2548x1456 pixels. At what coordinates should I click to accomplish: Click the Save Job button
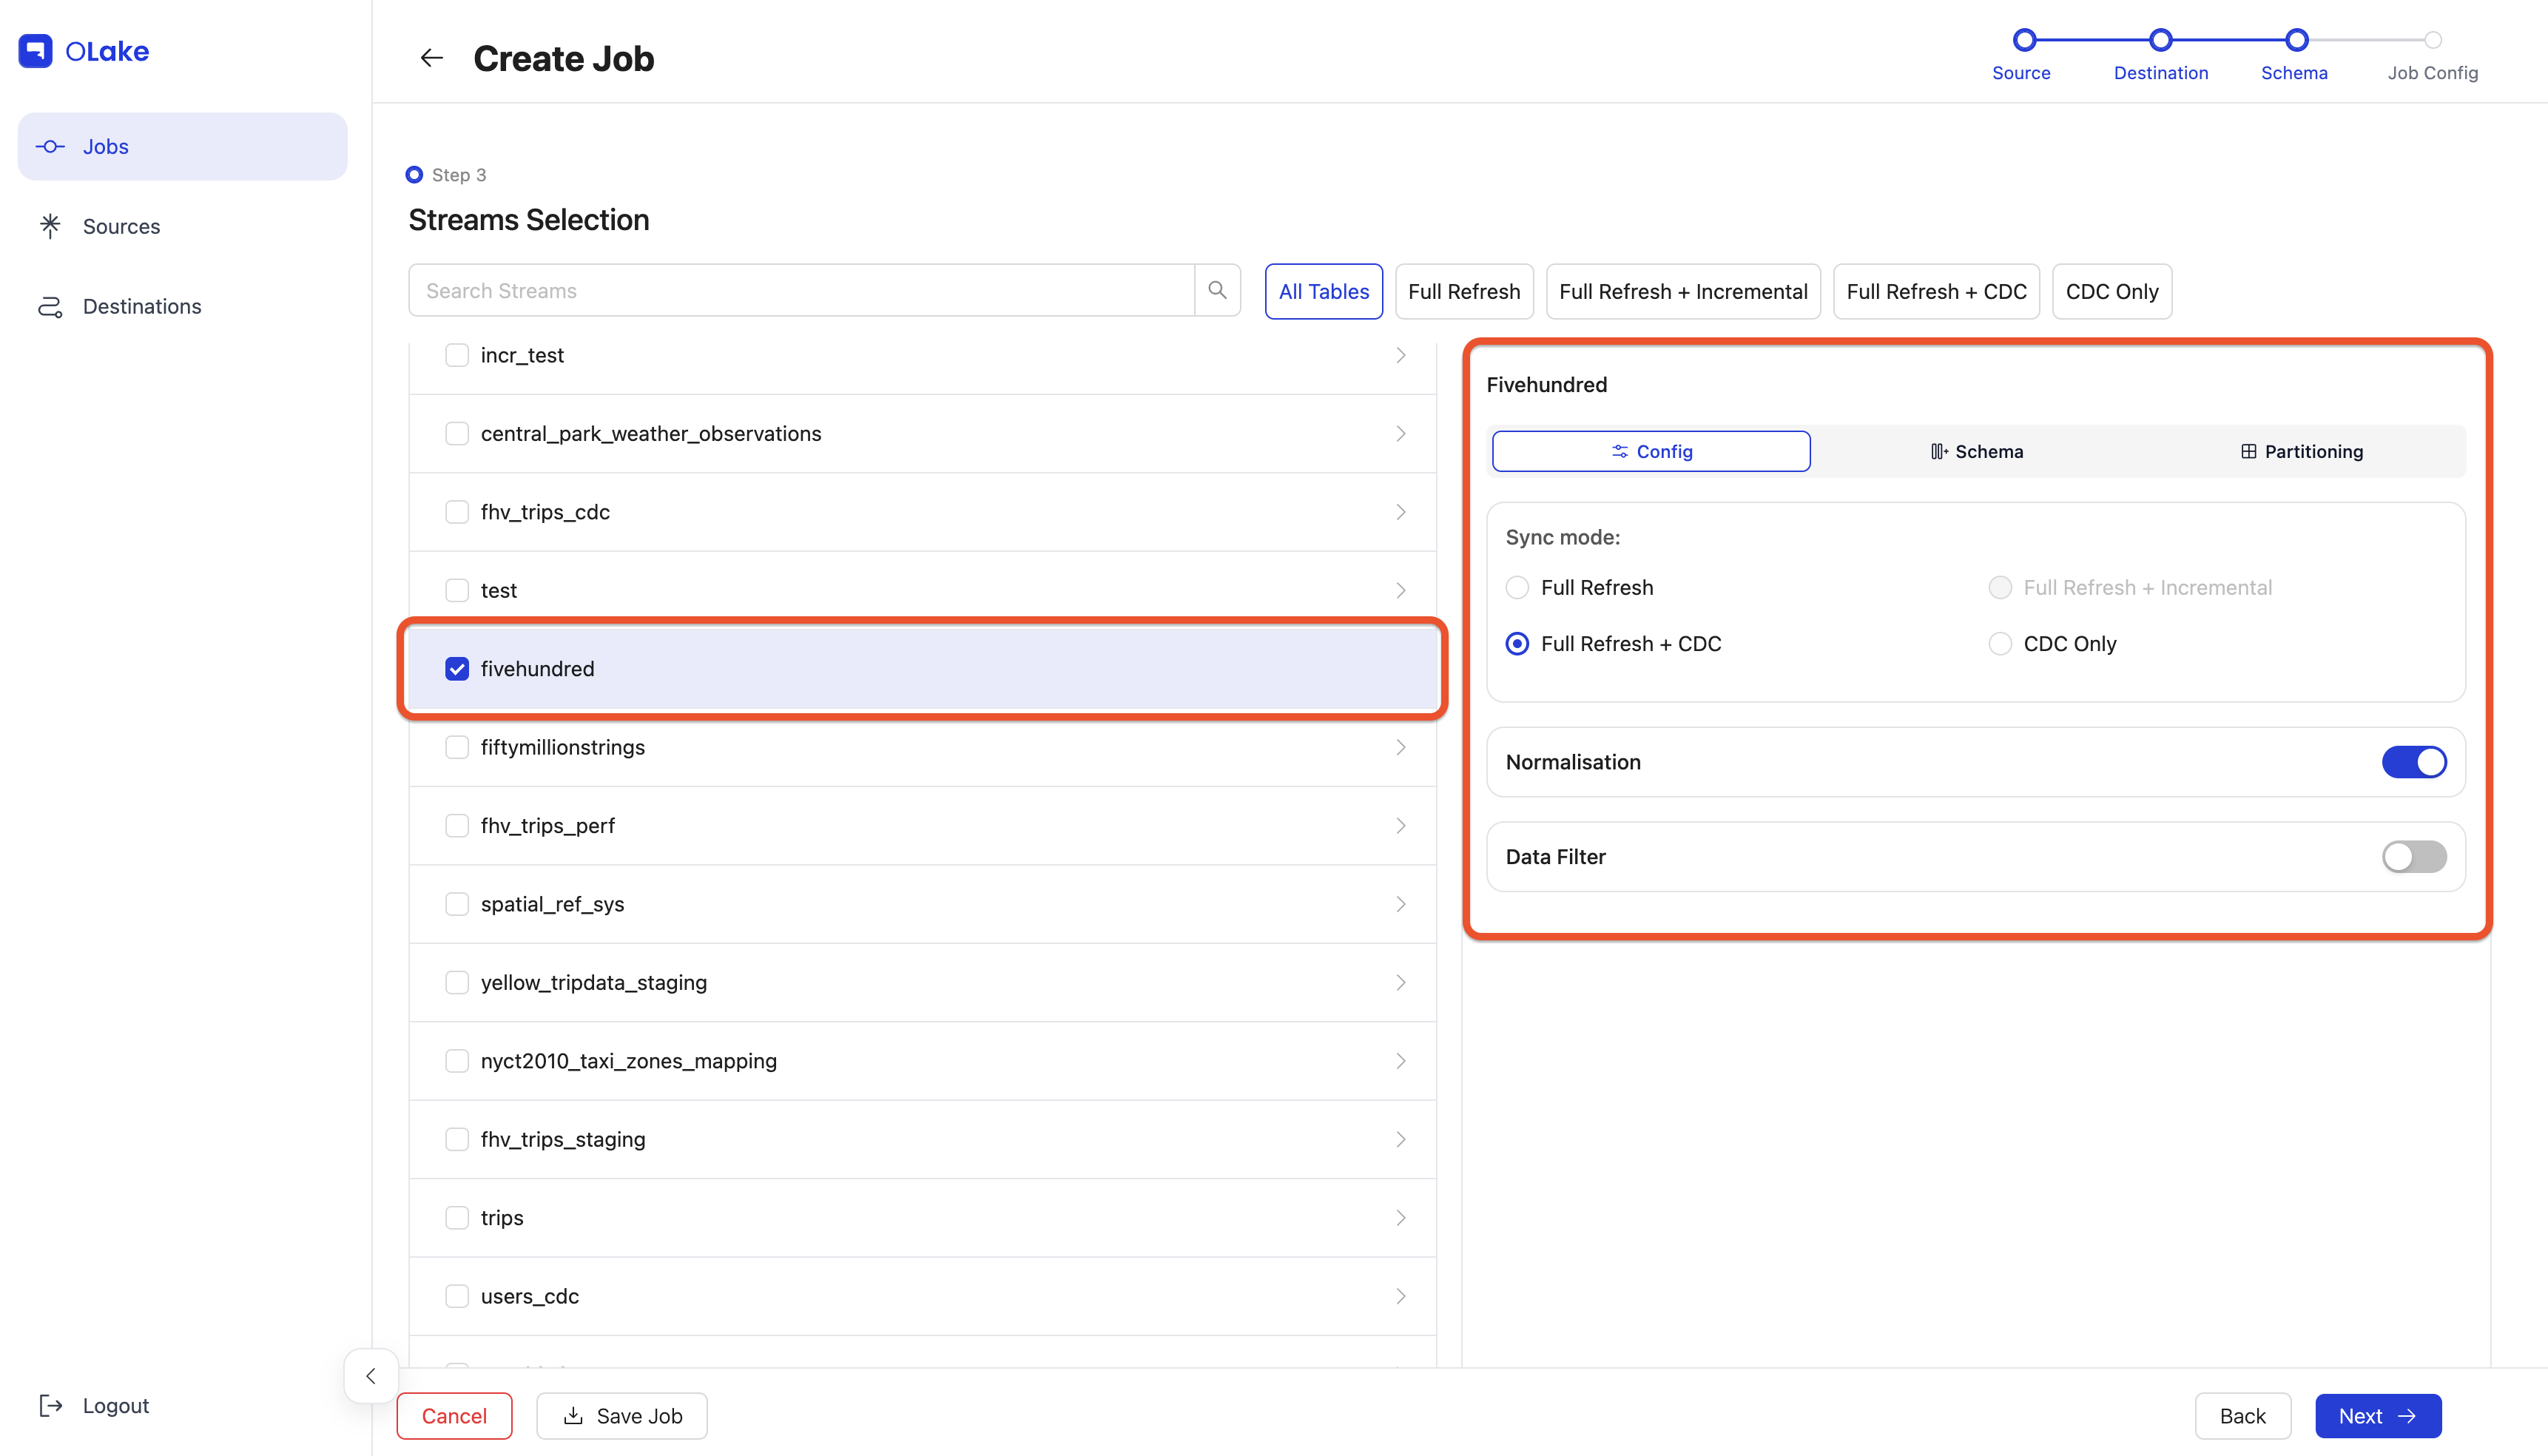(x=622, y=1415)
